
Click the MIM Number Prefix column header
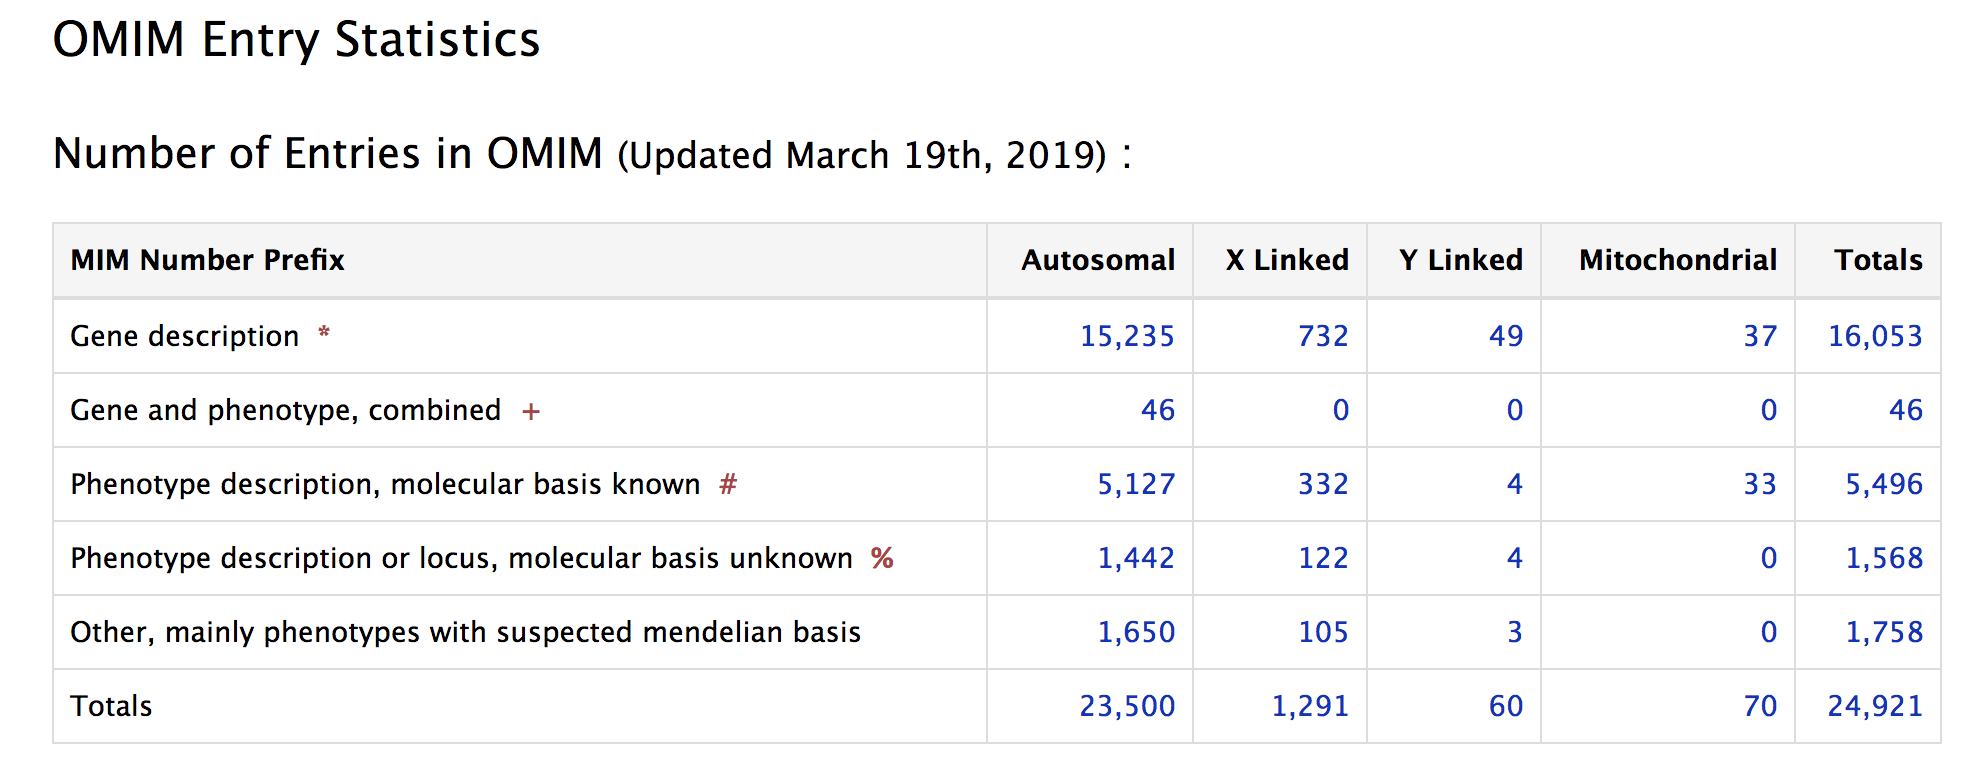pyautogui.click(x=207, y=260)
